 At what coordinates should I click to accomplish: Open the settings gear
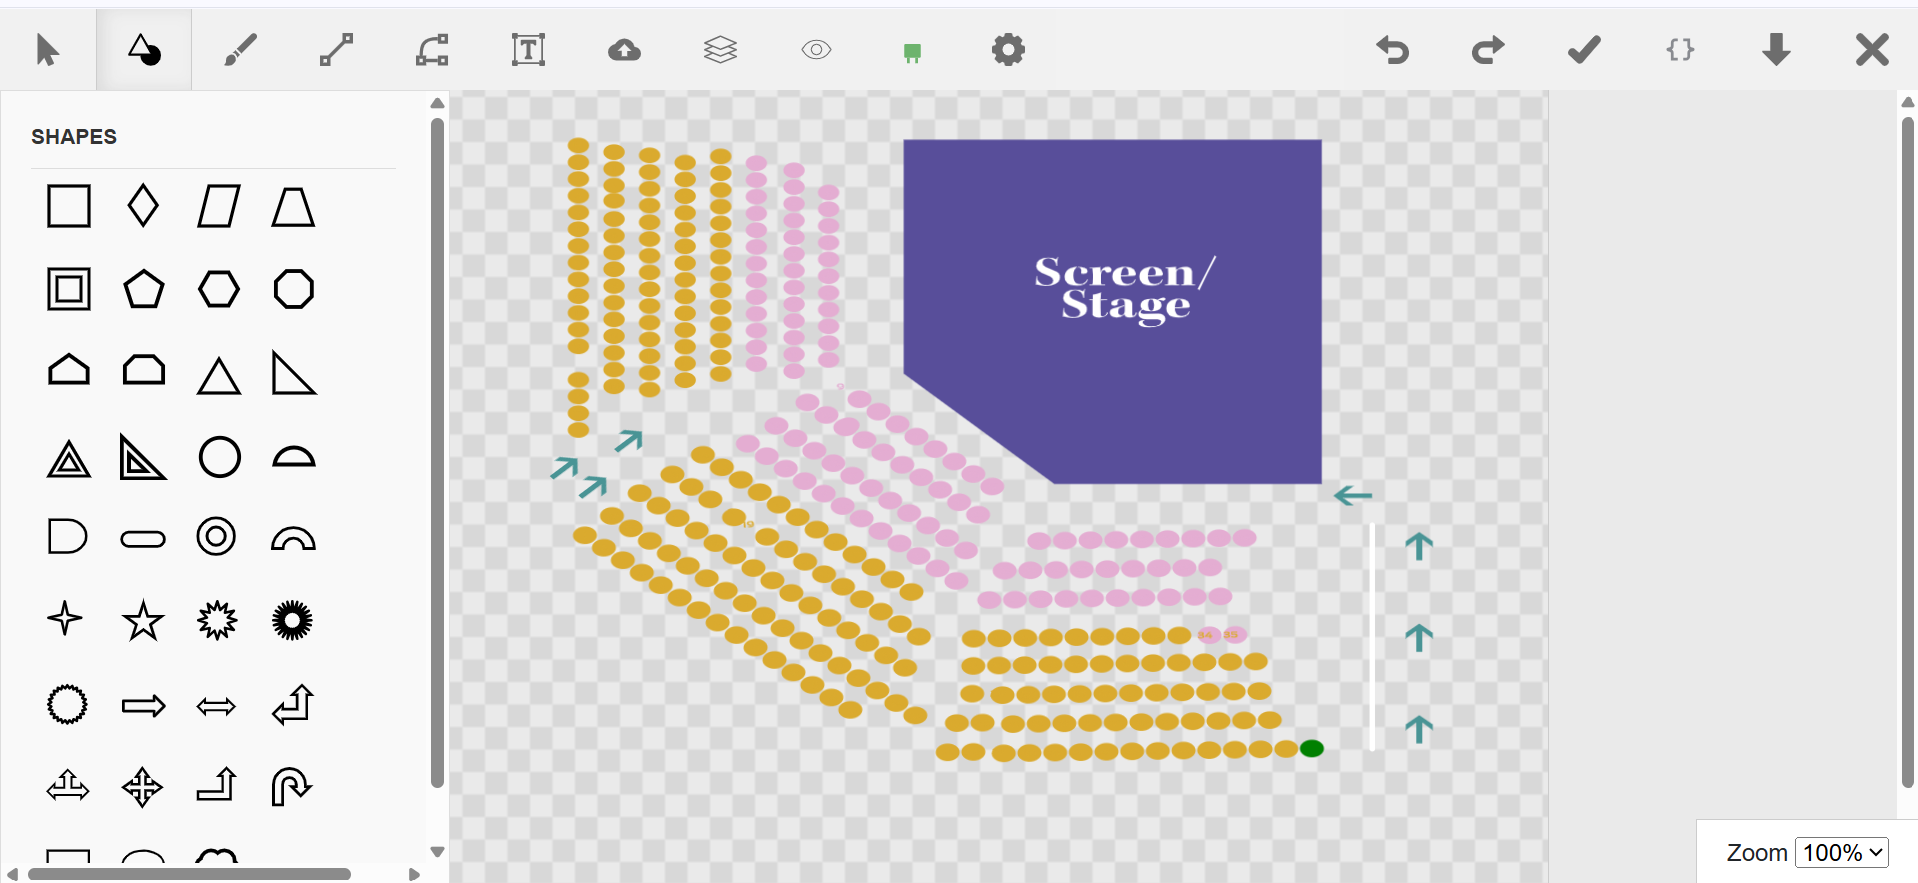coord(1008,50)
